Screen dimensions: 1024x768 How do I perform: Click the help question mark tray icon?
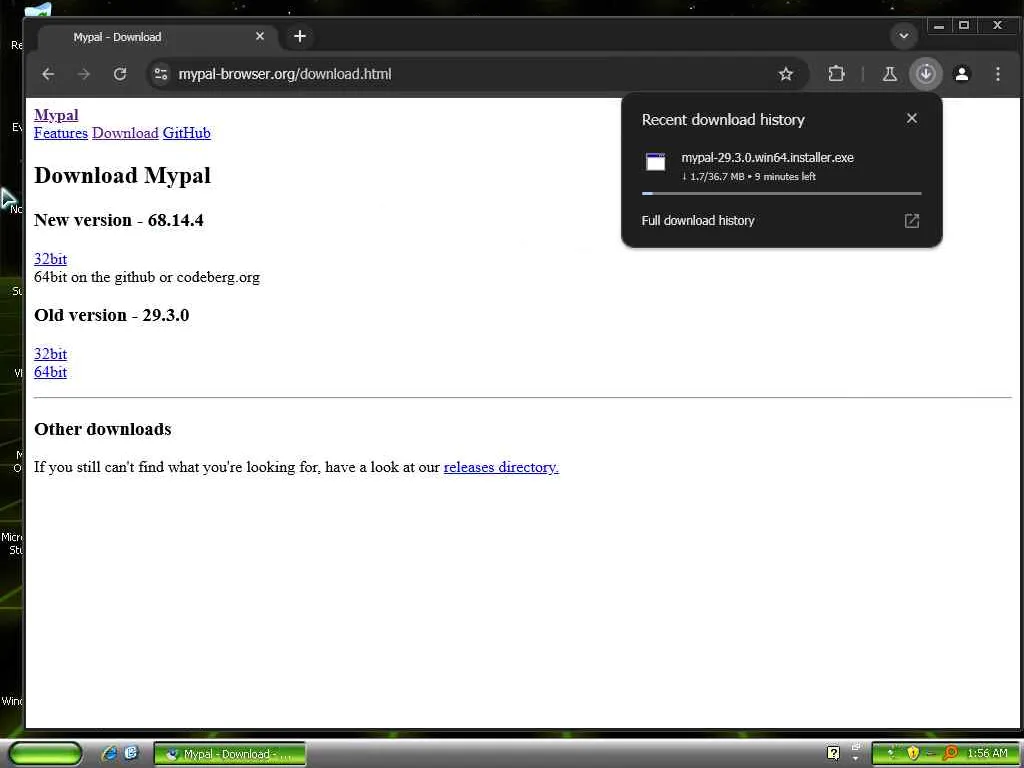(833, 754)
